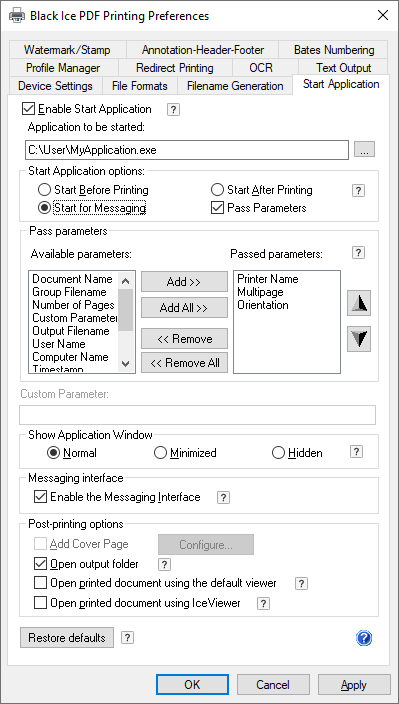Open the Watermark/Stamp tab
399x704 pixels.
click(x=67, y=50)
